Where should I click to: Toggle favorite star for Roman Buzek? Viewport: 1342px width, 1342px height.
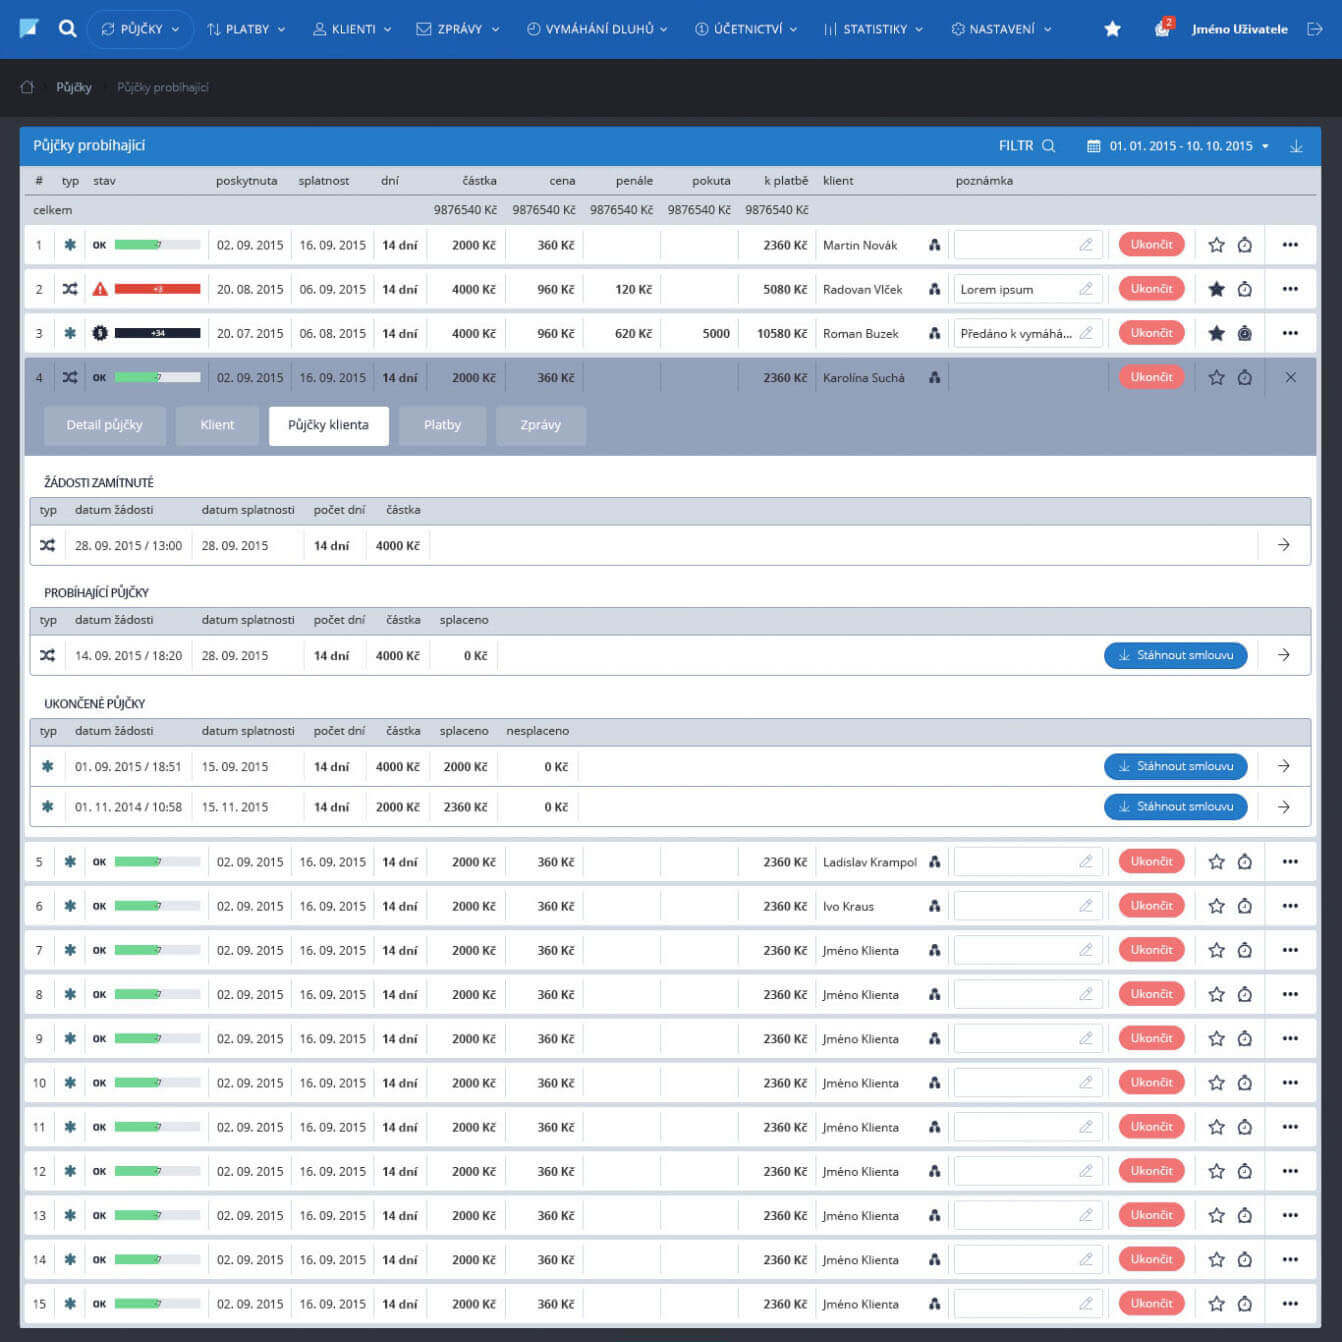pyautogui.click(x=1216, y=333)
